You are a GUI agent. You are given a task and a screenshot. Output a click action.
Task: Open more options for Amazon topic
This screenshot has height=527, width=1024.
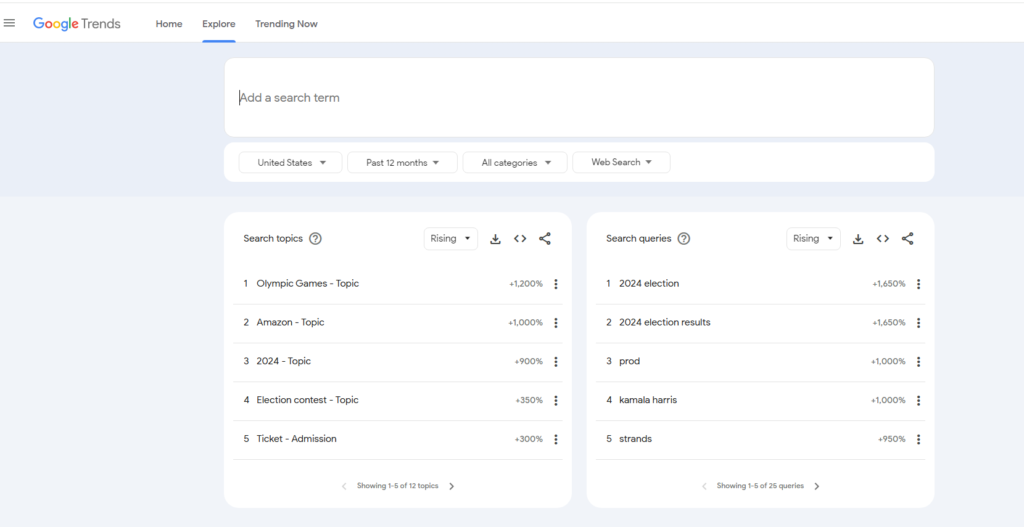point(556,323)
